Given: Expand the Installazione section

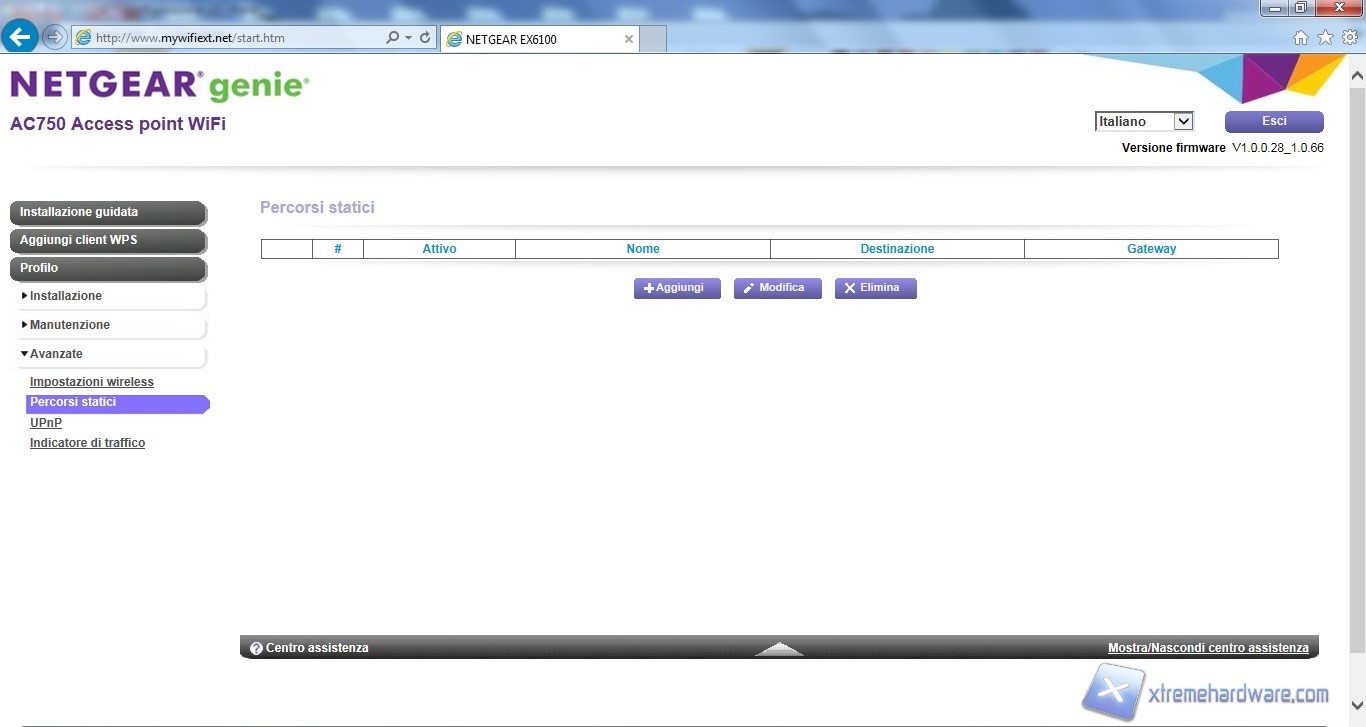Looking at the screenshot, I should click(66, 296).
